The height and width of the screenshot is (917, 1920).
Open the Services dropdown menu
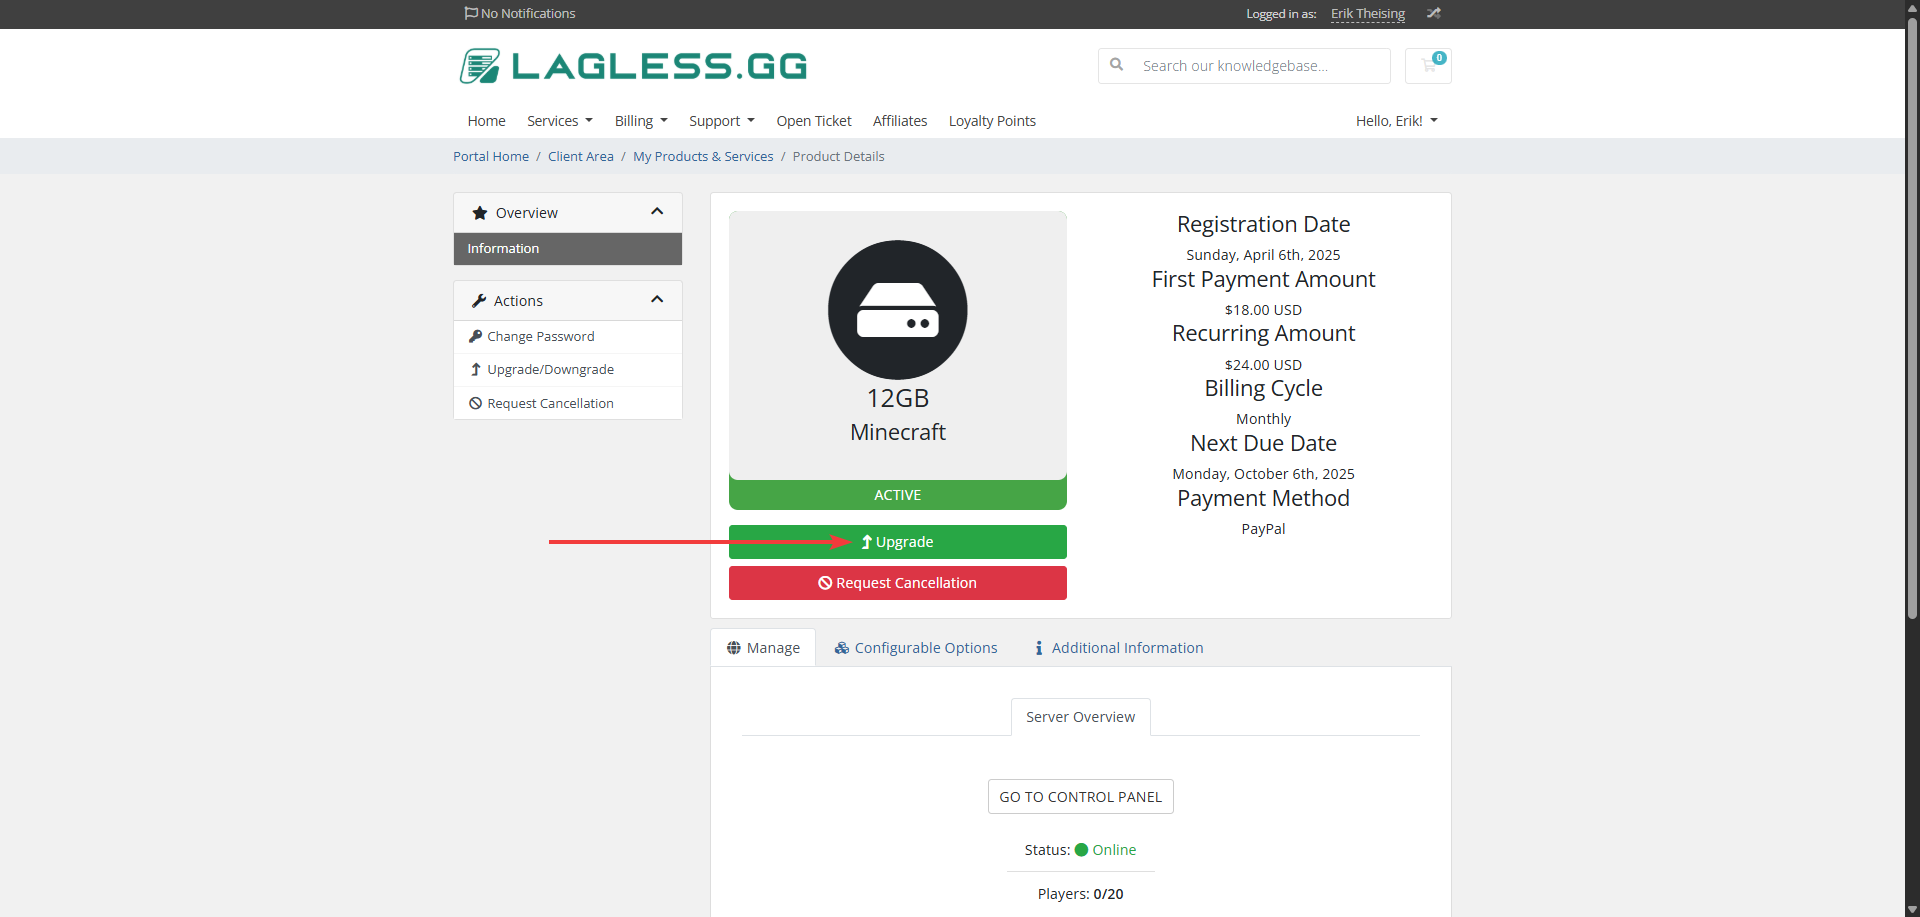pos(559,121)
